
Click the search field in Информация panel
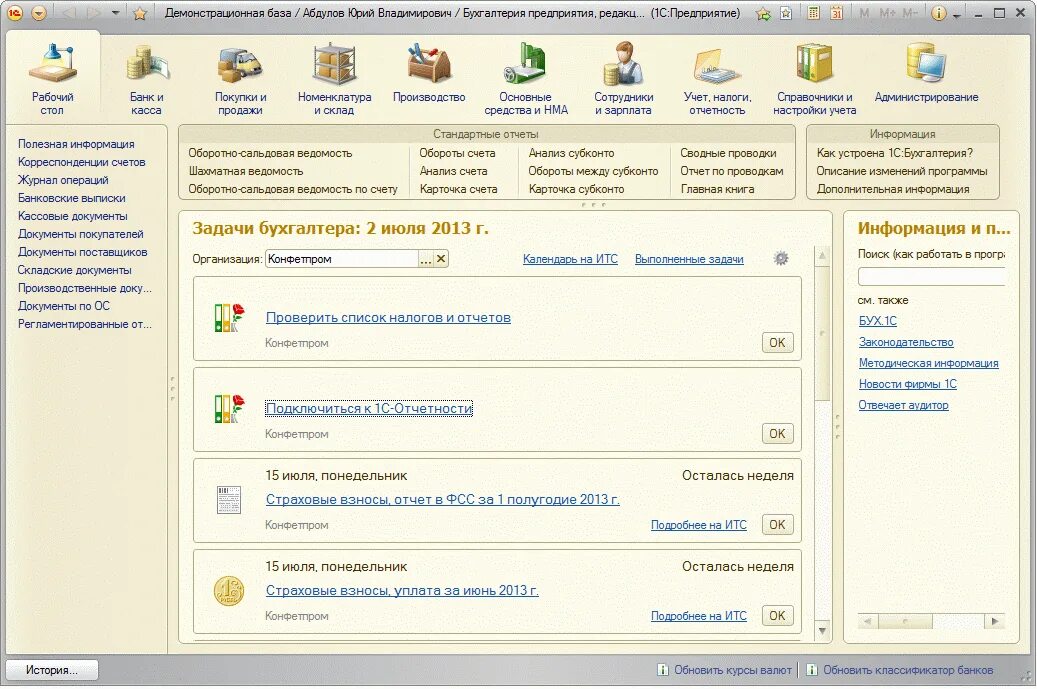tap(931, 276)
